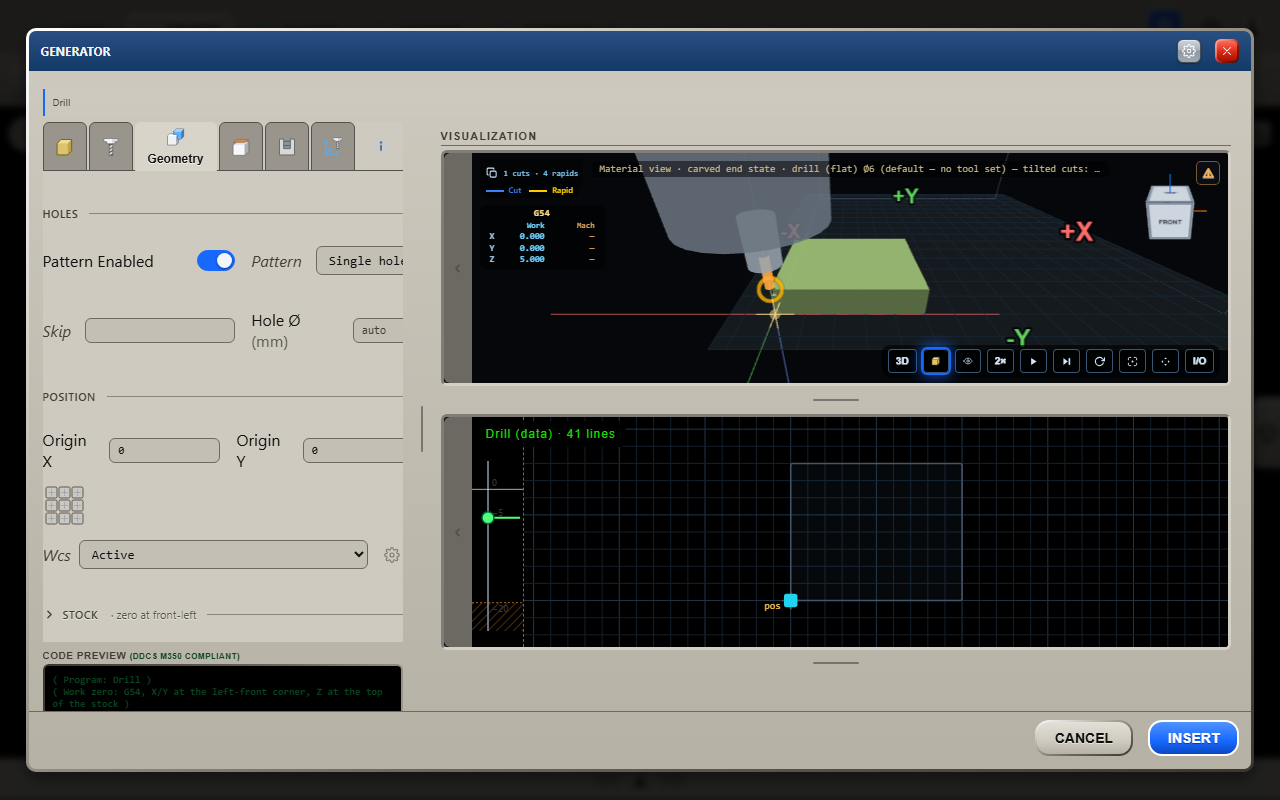Toggle the material view cube button
Screen dimensions: 1280x800
pyautogui.click(x=936, y=361)
